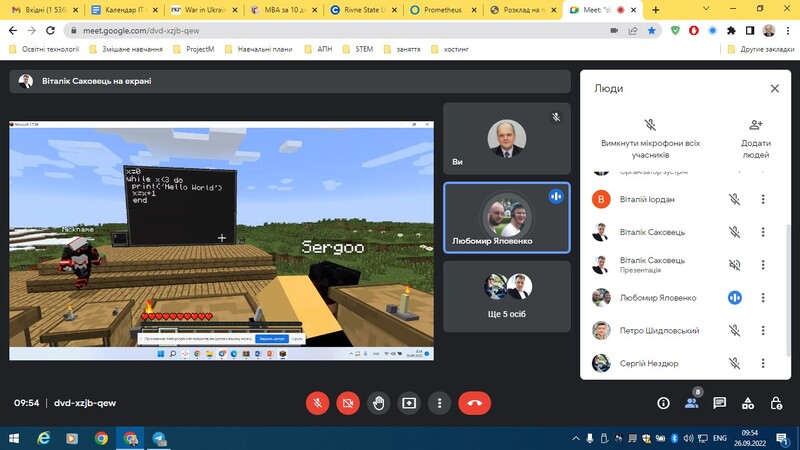
Task: Mute Петро Шидловський microphone icon
Action: pos(734,331)
